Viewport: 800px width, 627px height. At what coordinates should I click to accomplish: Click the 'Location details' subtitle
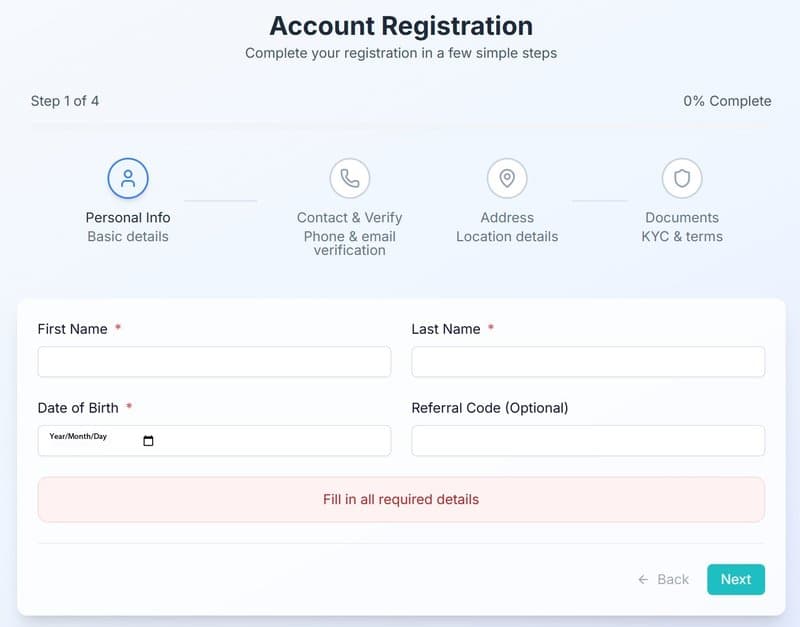(x=507, y=237)
